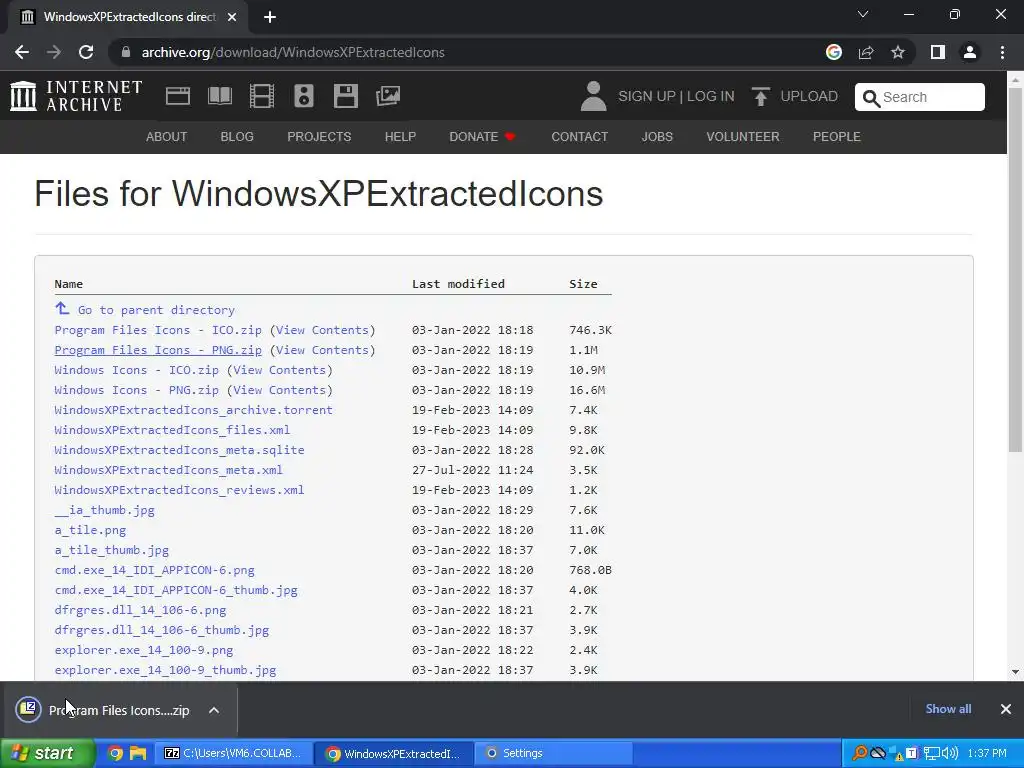Open the __ia_thumb.jpg file
This screenshot has width=1024, height=768.
pos(104,510)
